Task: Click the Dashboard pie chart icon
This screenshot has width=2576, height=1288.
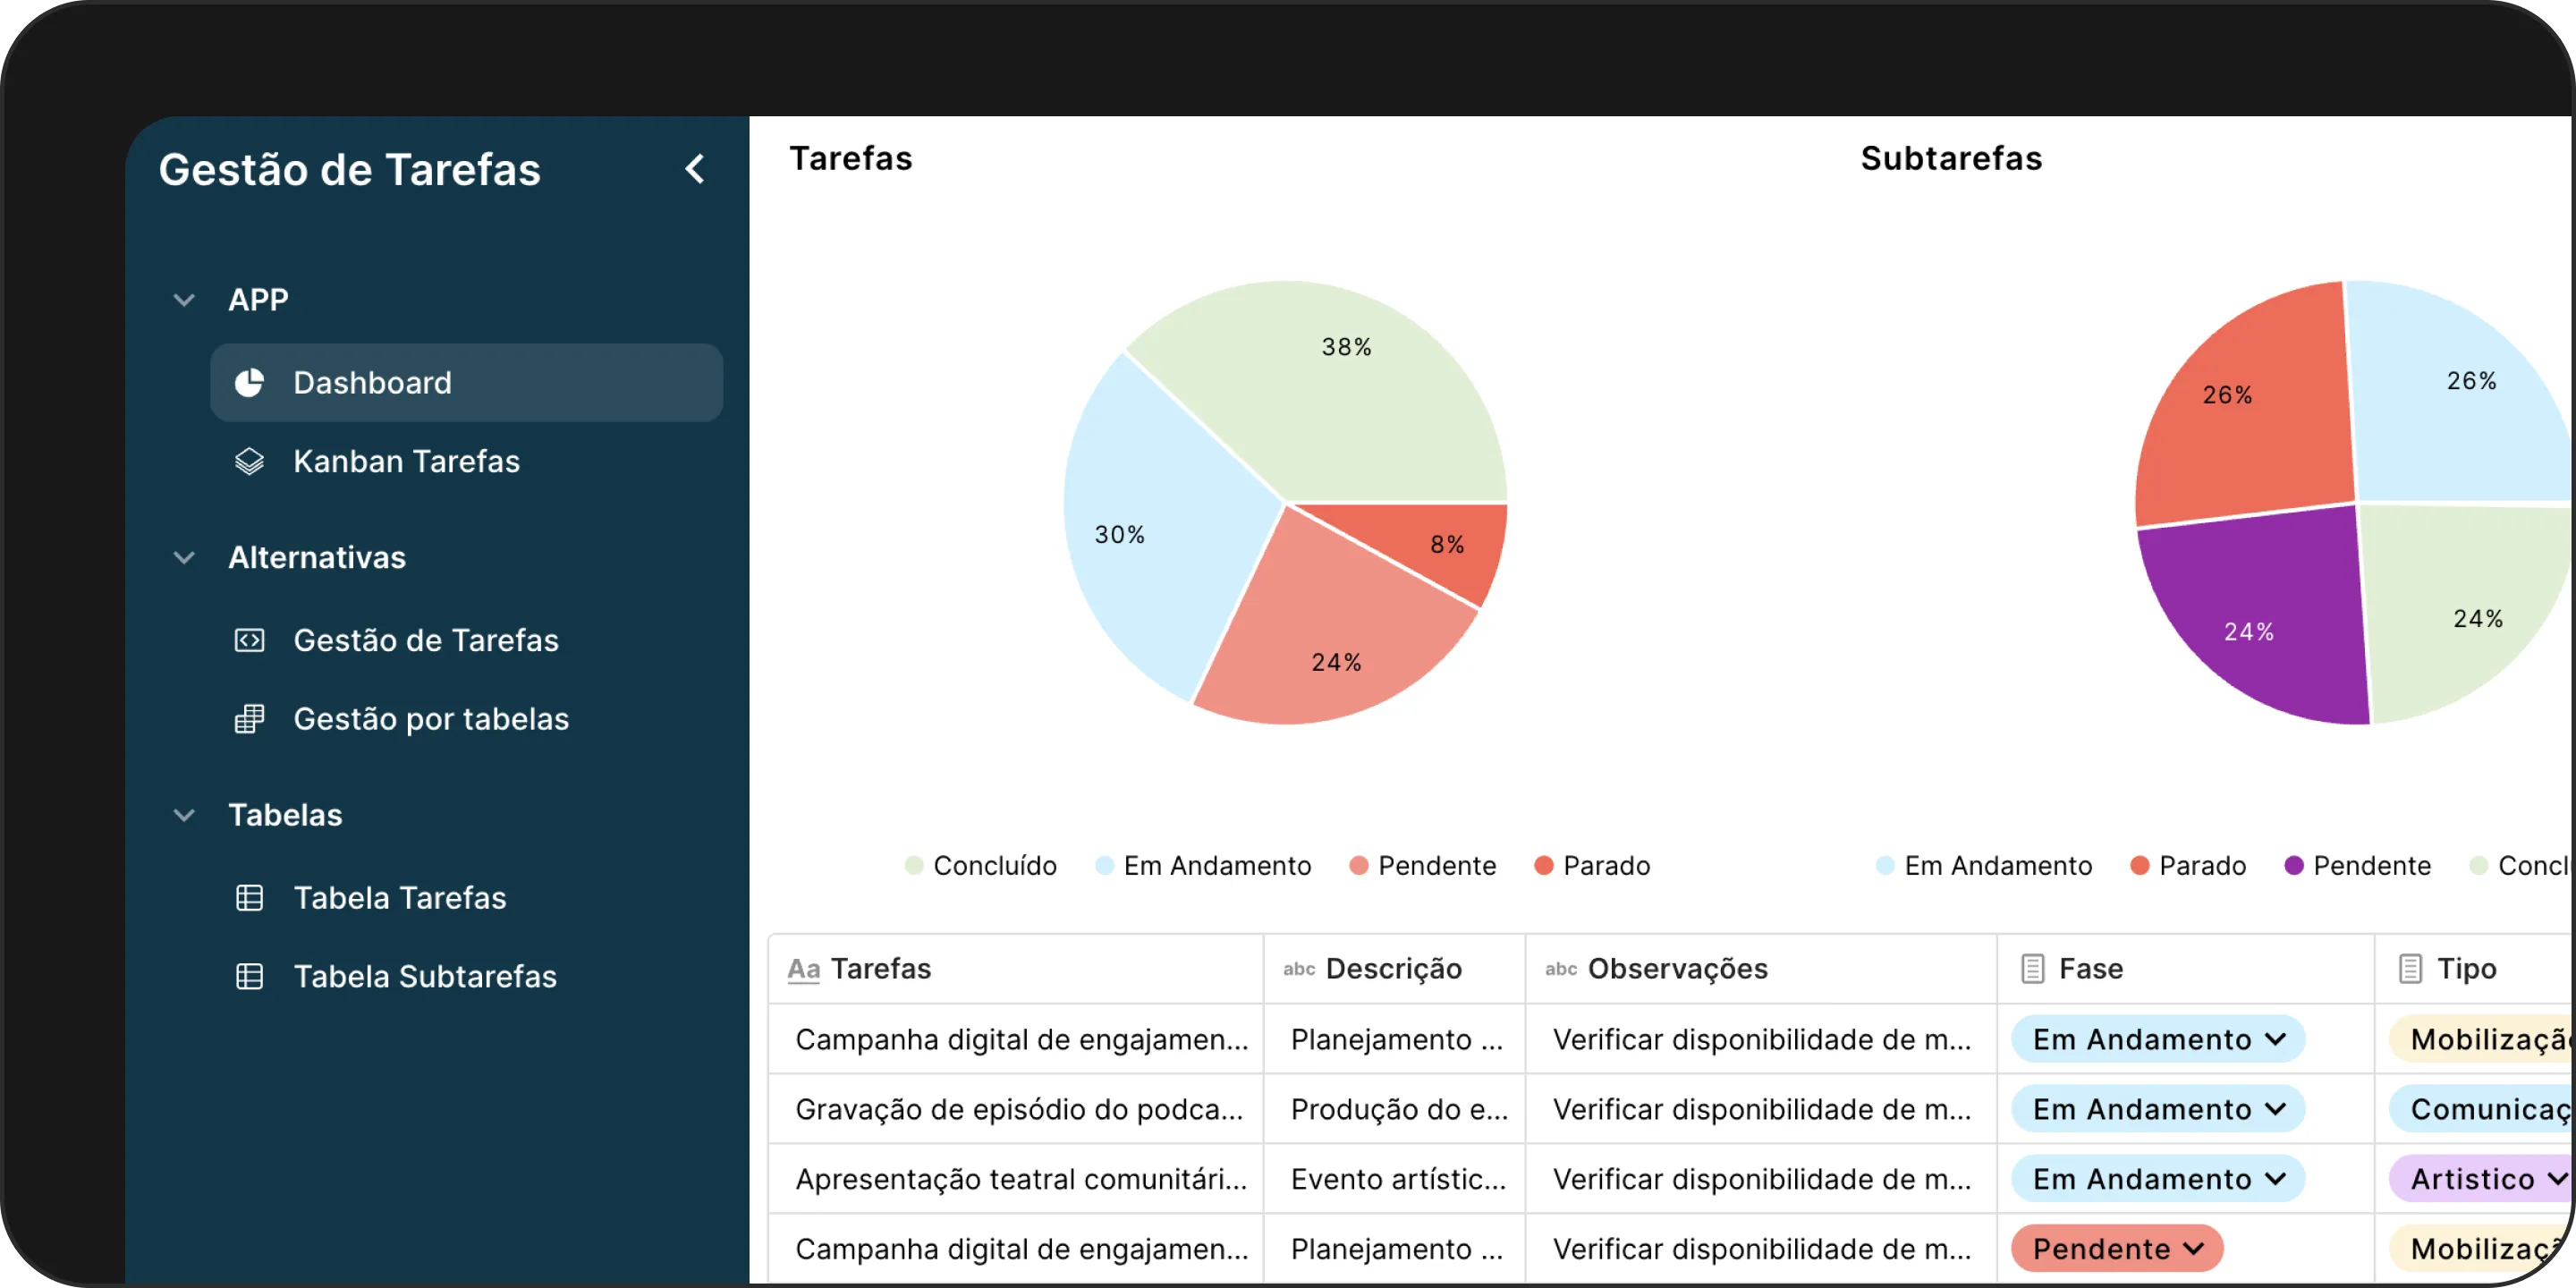Action: click(249, 383)
